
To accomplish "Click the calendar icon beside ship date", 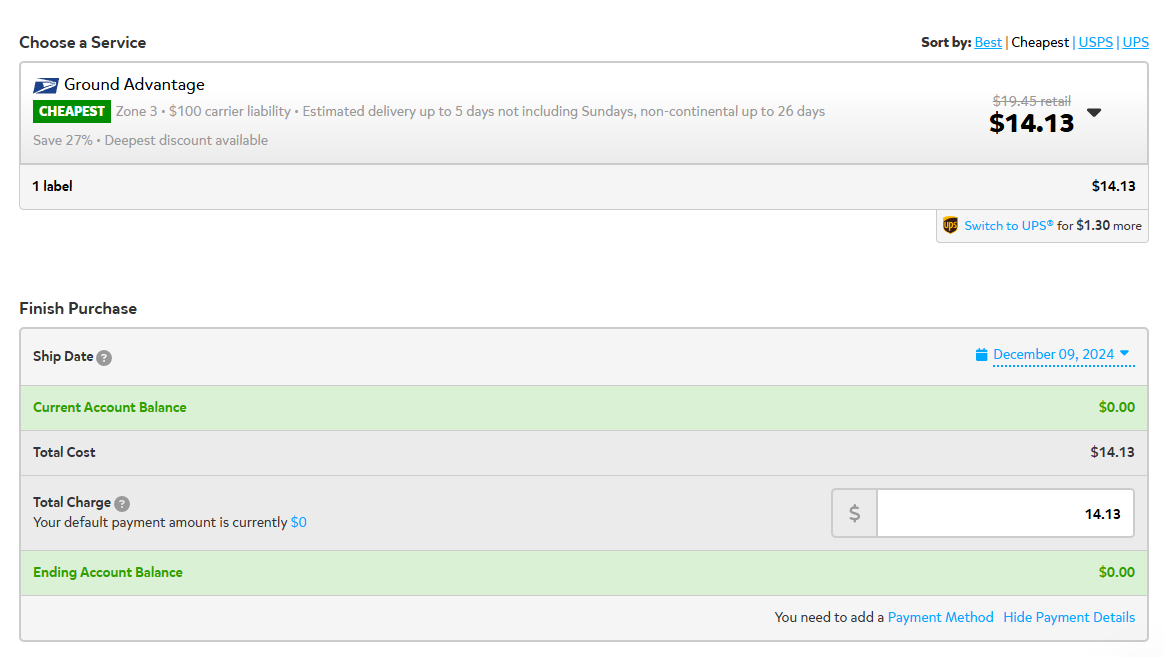I will point(981,355).
